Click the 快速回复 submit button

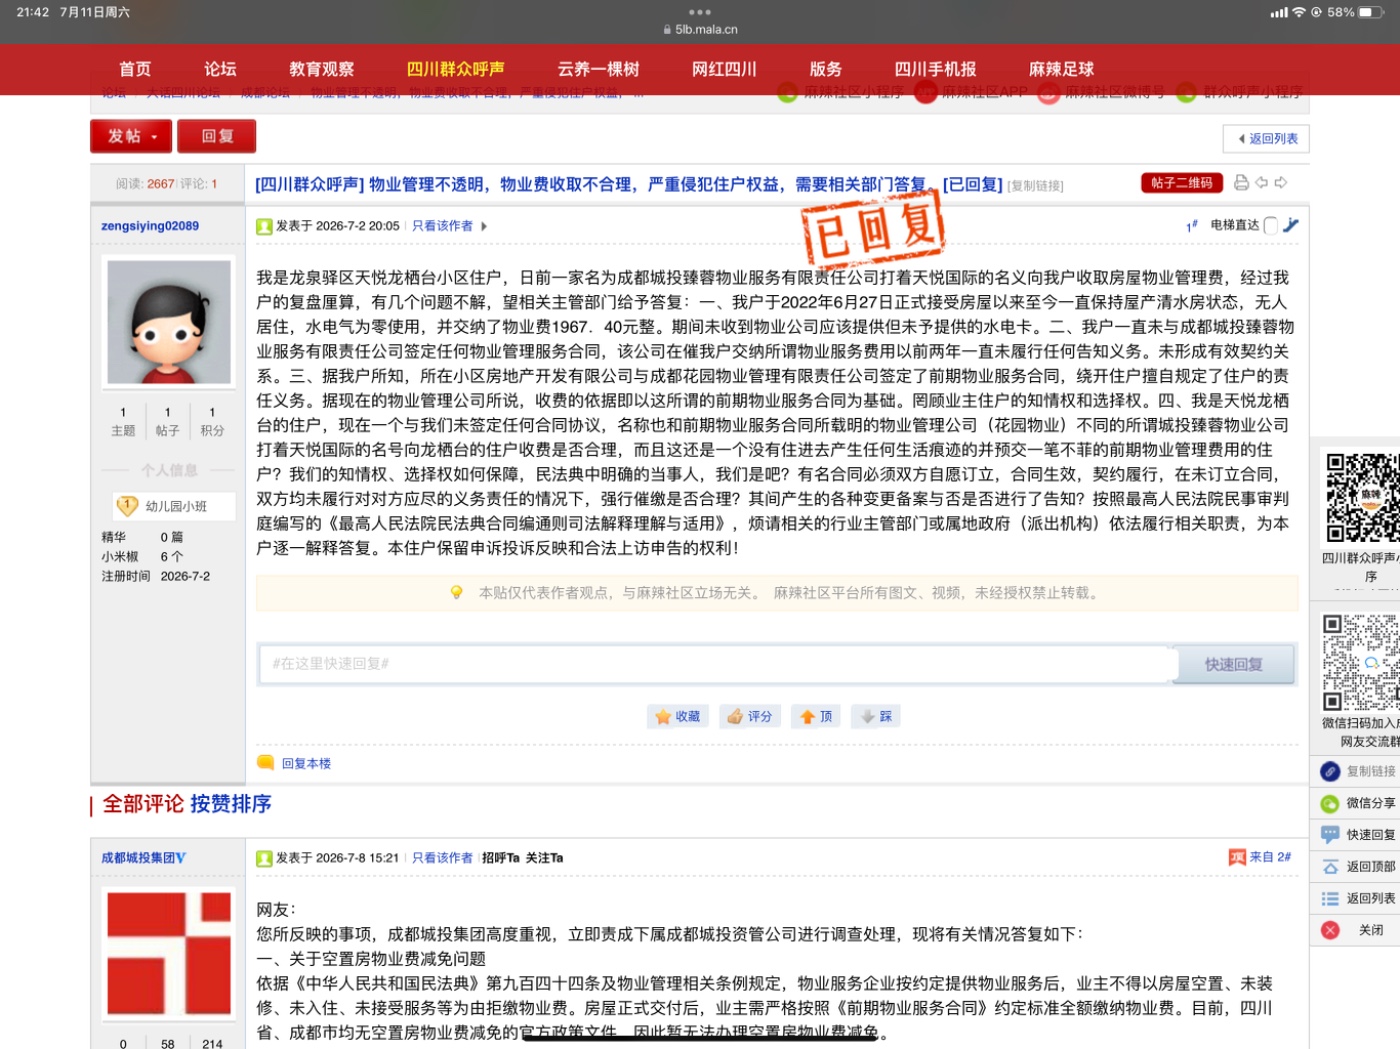coord(1234,664)
